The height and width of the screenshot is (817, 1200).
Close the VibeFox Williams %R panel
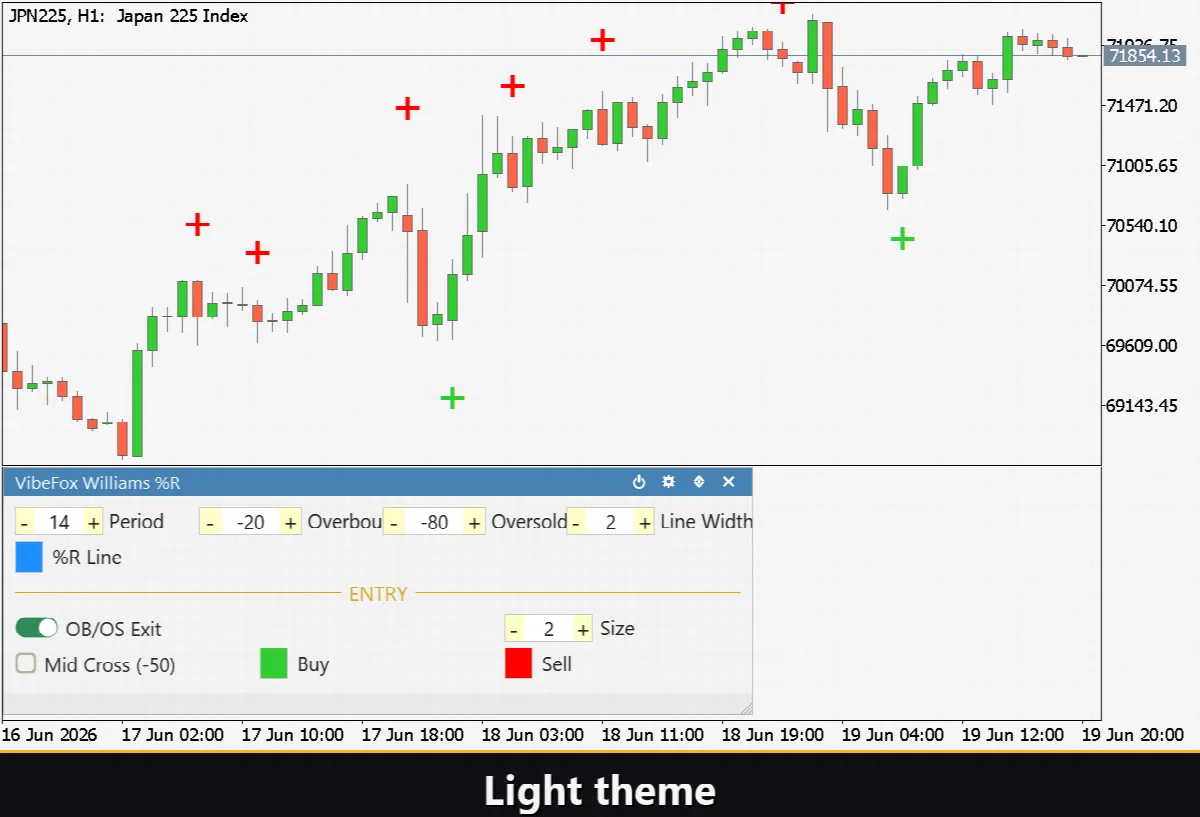[729, 482]
